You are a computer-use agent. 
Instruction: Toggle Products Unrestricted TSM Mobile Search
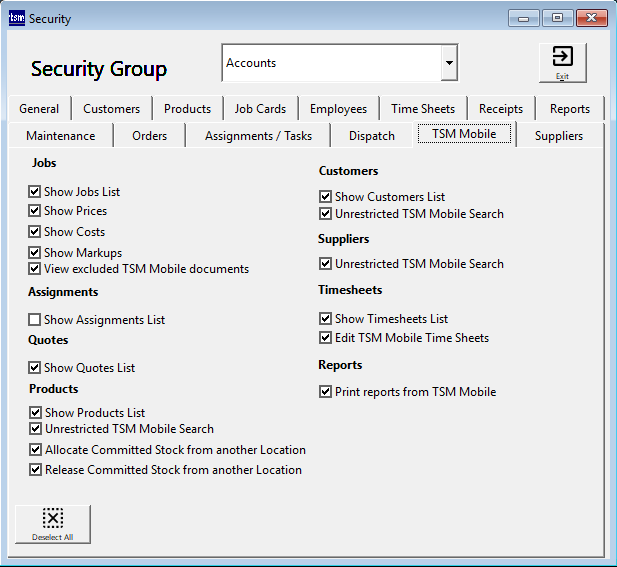(x=35, y=428)
